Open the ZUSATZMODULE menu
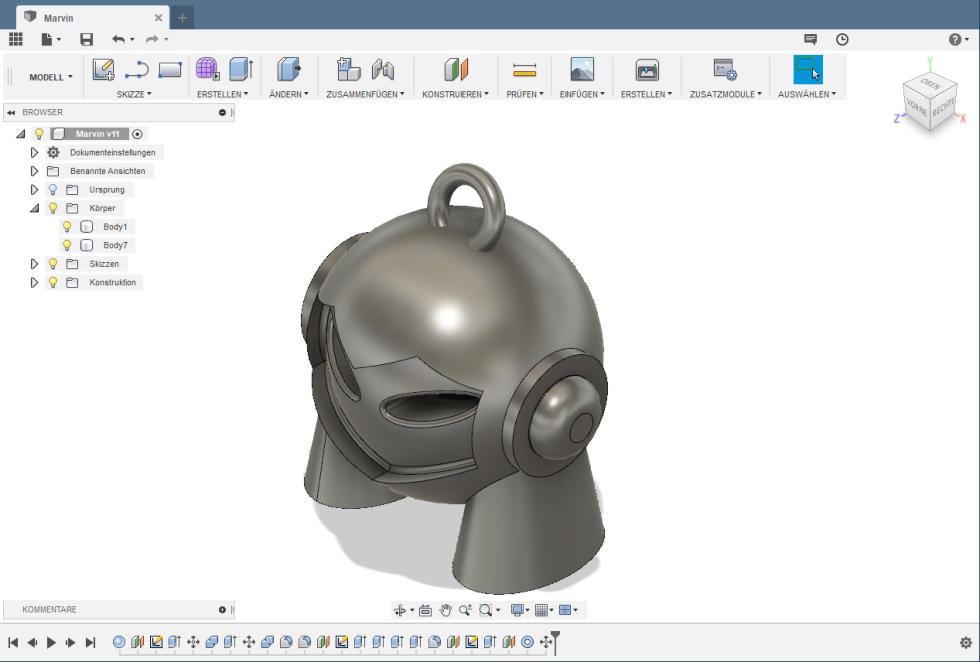Screen dimensions: 980x662 tap(726, 94)
